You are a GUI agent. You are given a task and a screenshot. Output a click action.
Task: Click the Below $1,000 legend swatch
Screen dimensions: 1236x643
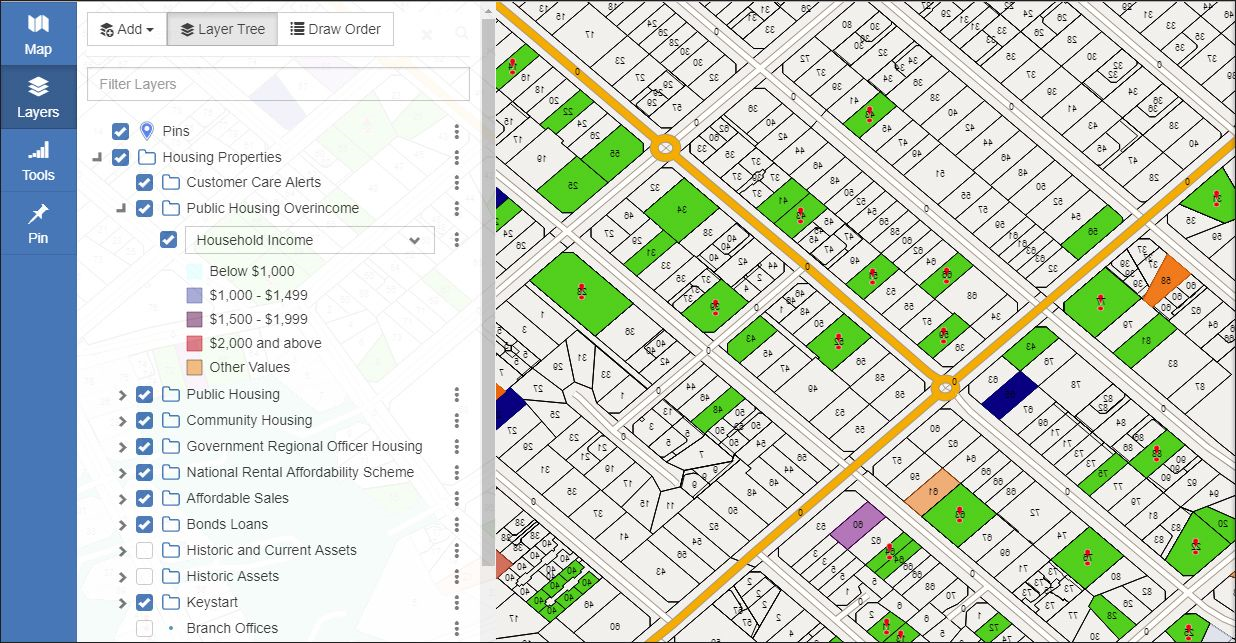tap(195, 271)
